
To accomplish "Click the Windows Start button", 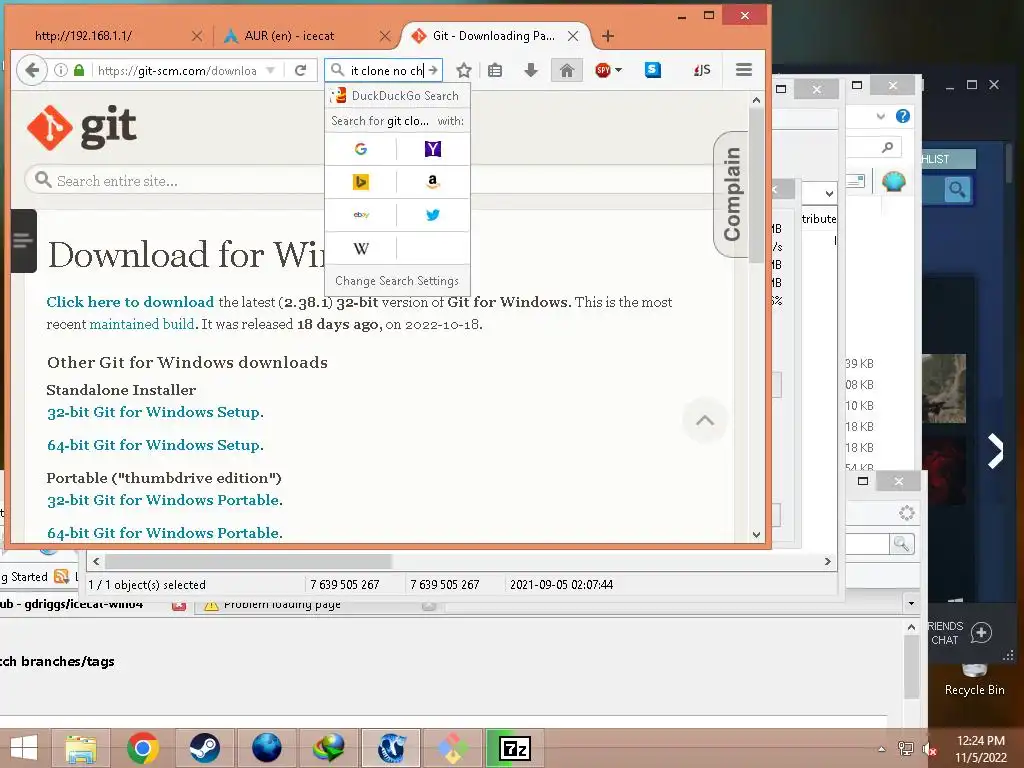I will point(24,748).
